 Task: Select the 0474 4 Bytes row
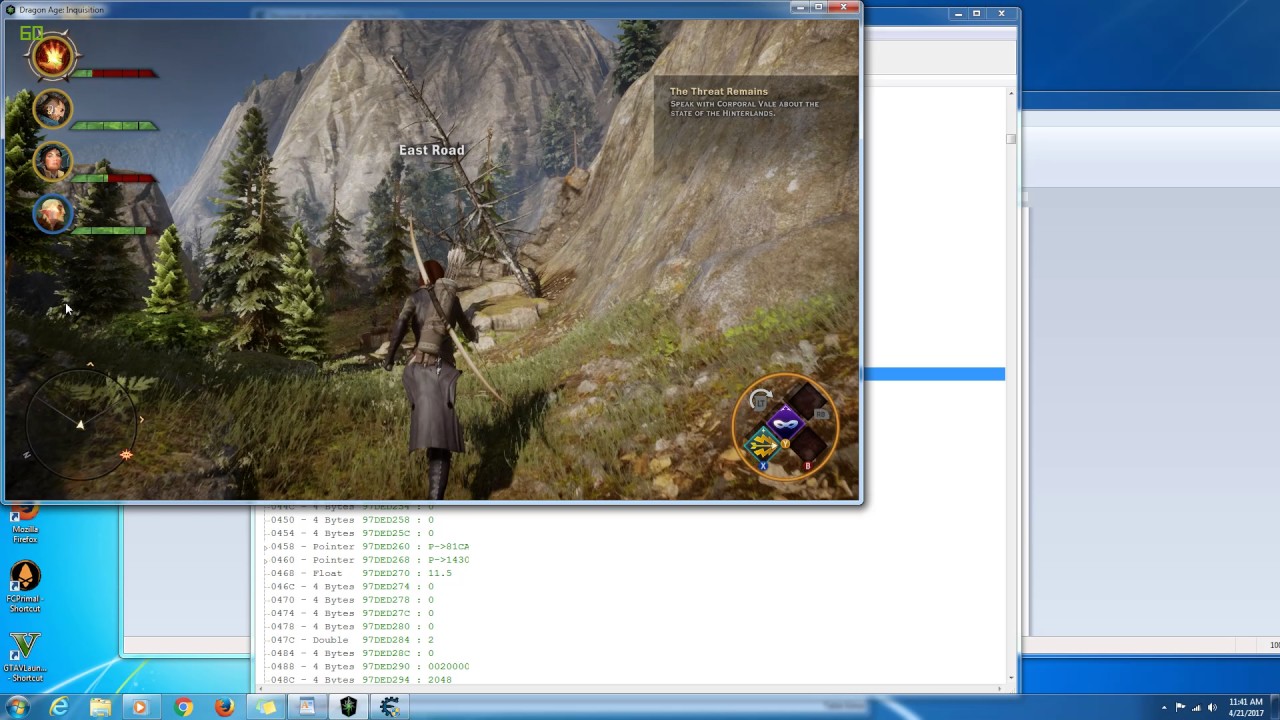pyautogui.click(x=352, y=613)
